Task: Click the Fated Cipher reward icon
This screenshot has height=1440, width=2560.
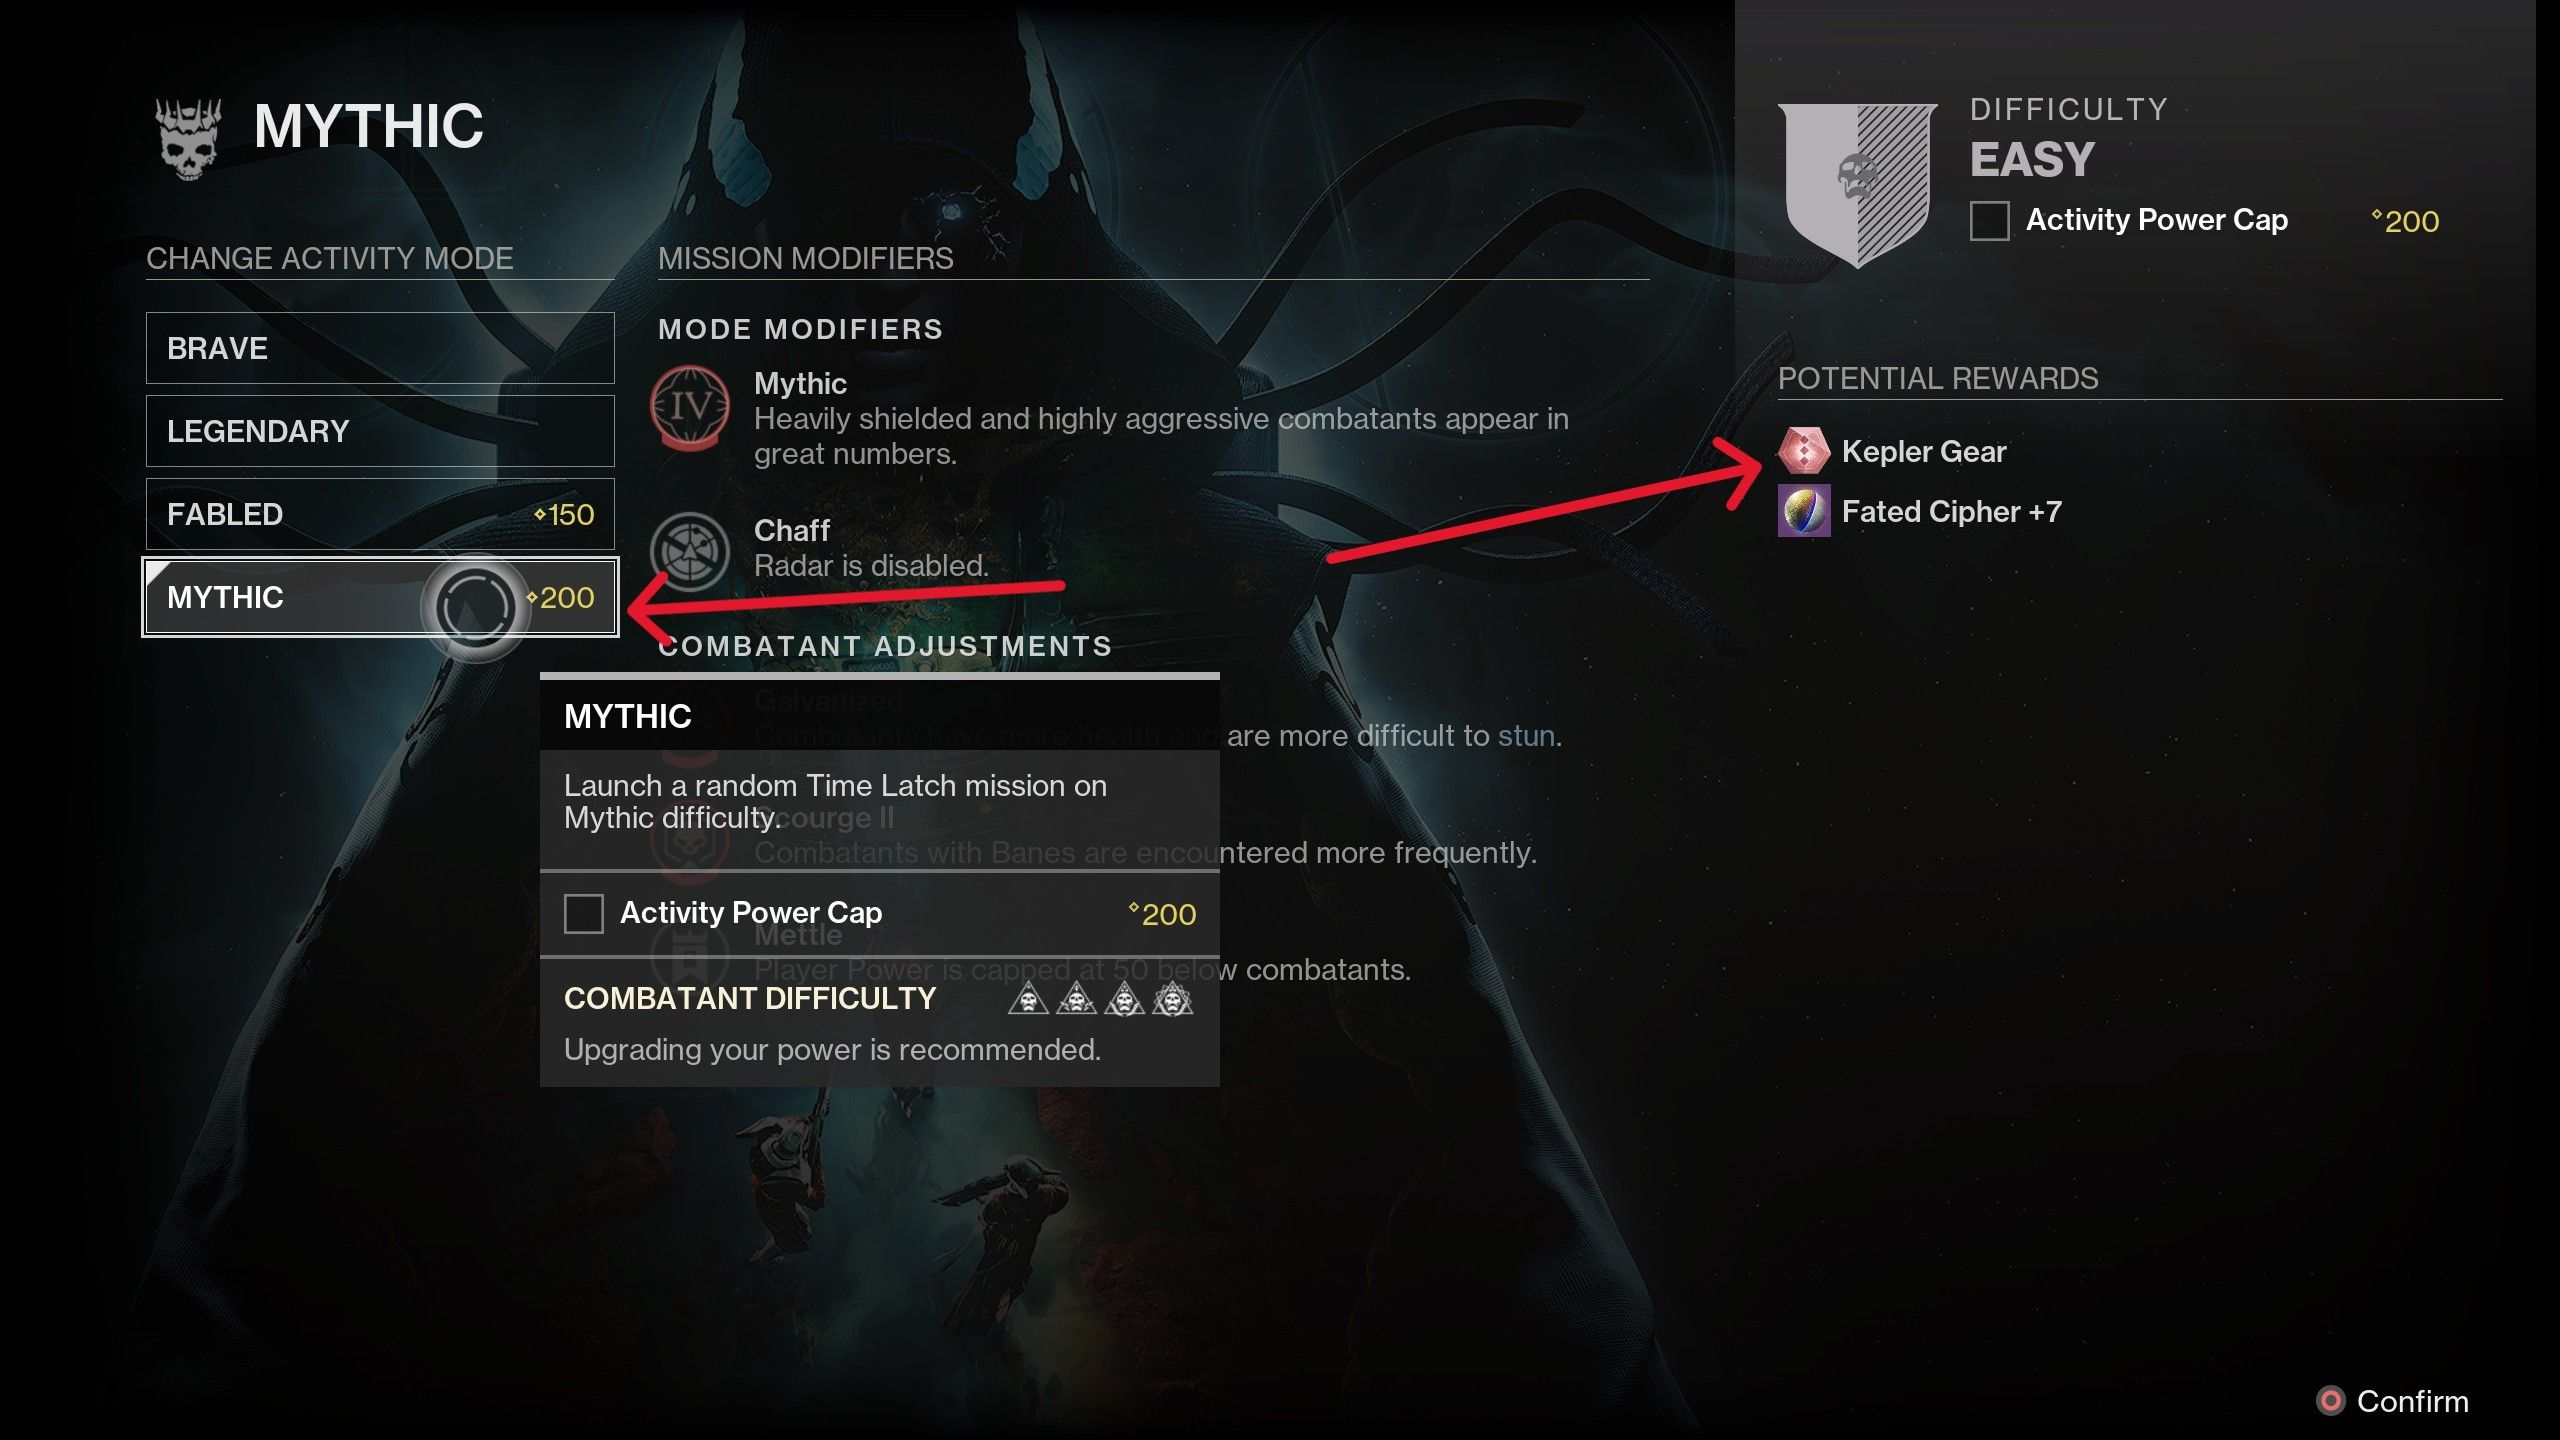Action: click(x=1804, y=511)
